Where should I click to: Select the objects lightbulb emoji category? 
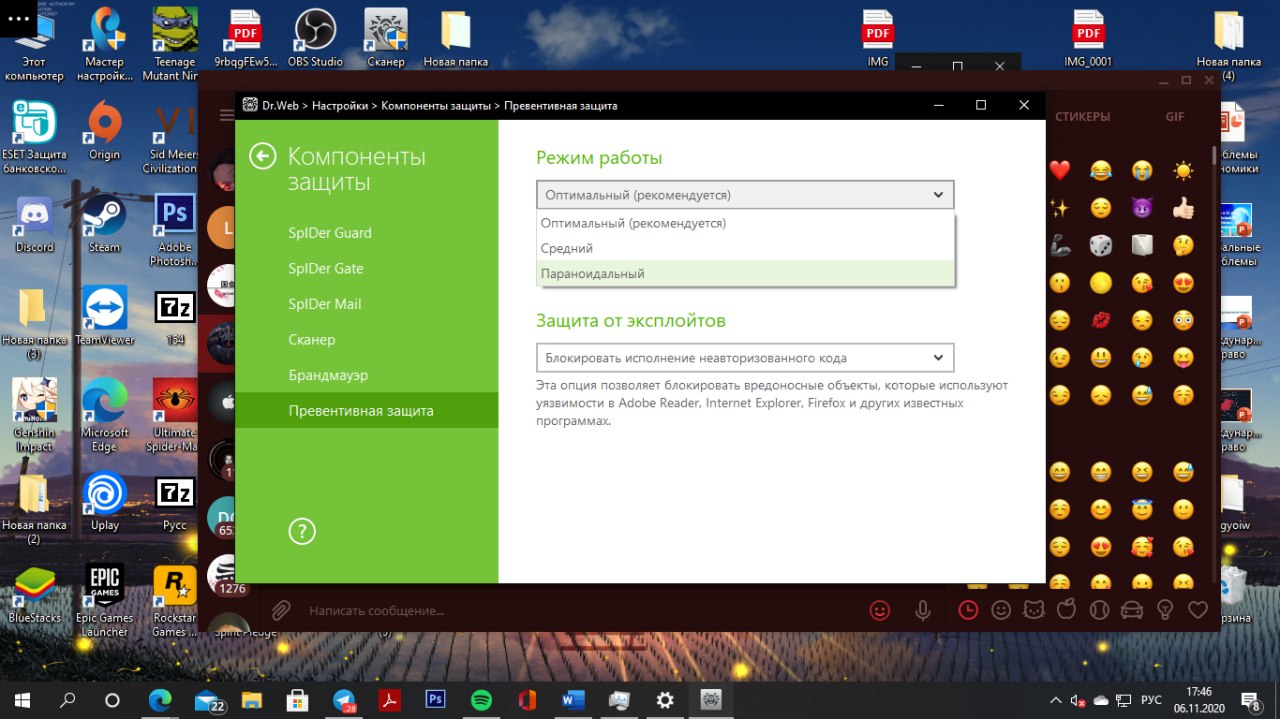(1164, 609)
